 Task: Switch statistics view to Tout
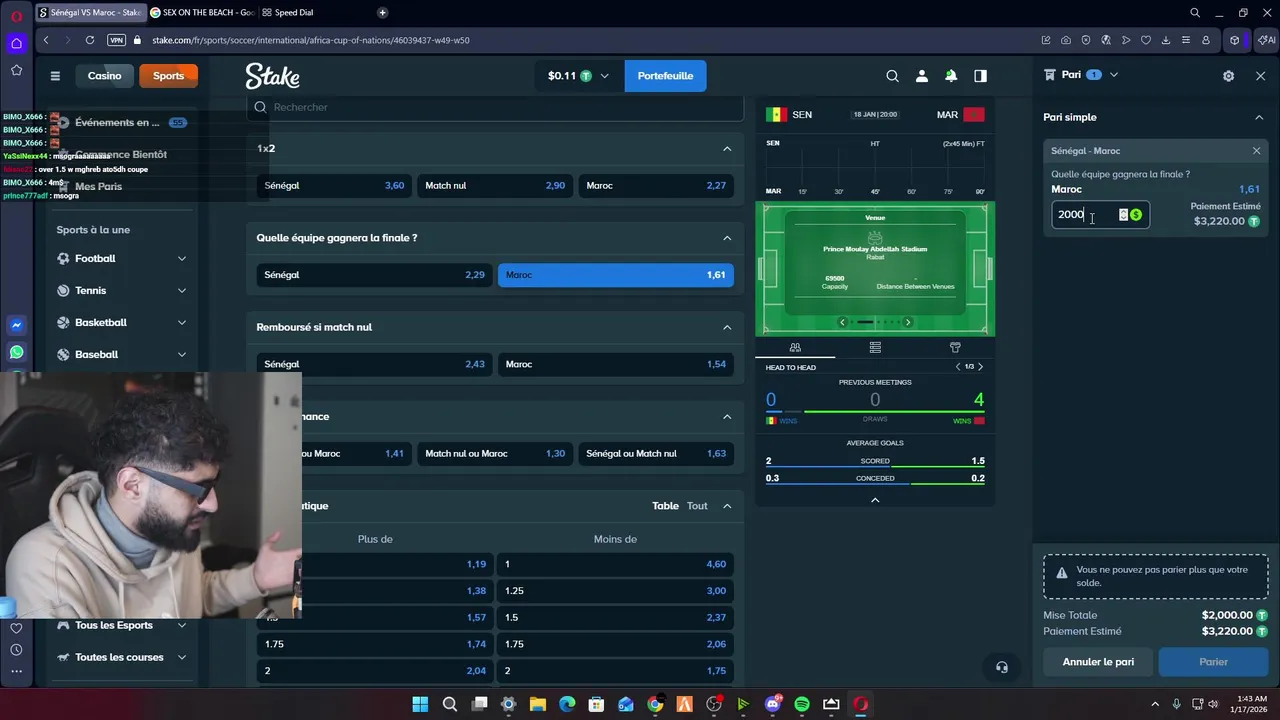(x=697, y=506)
